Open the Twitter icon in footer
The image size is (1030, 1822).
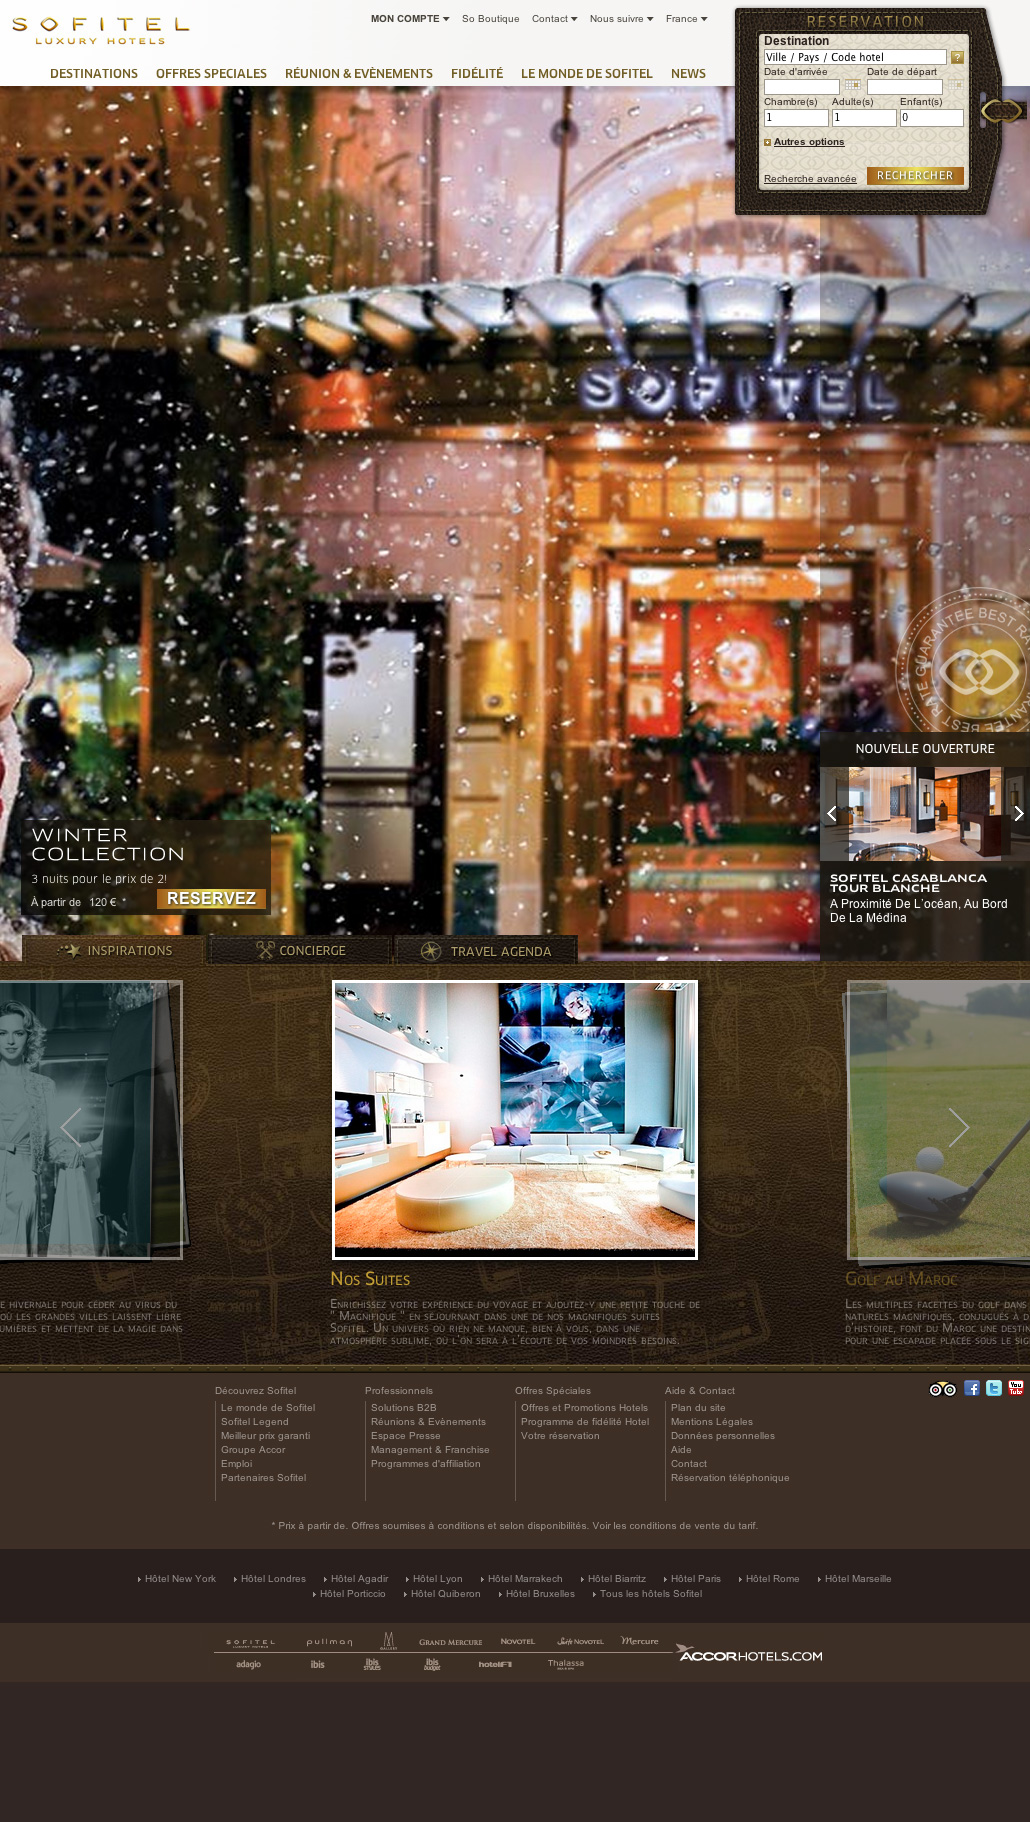click(x=994, y=1388)
